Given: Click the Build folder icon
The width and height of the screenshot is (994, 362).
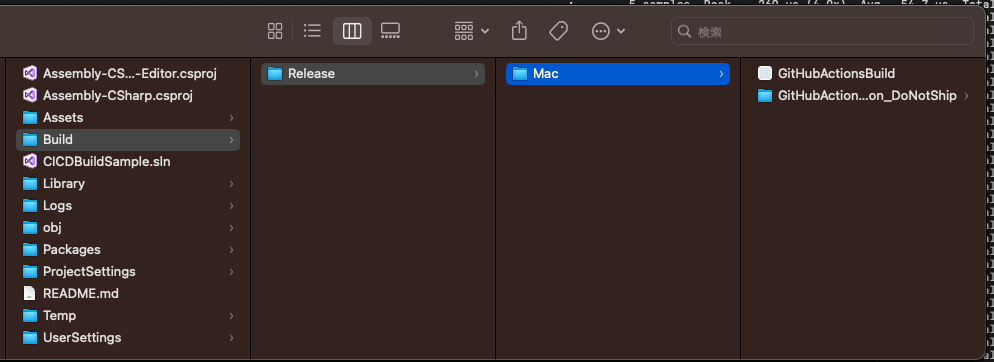Looking at the screenshot, I should pyautogui.click(x=30, y=139).
